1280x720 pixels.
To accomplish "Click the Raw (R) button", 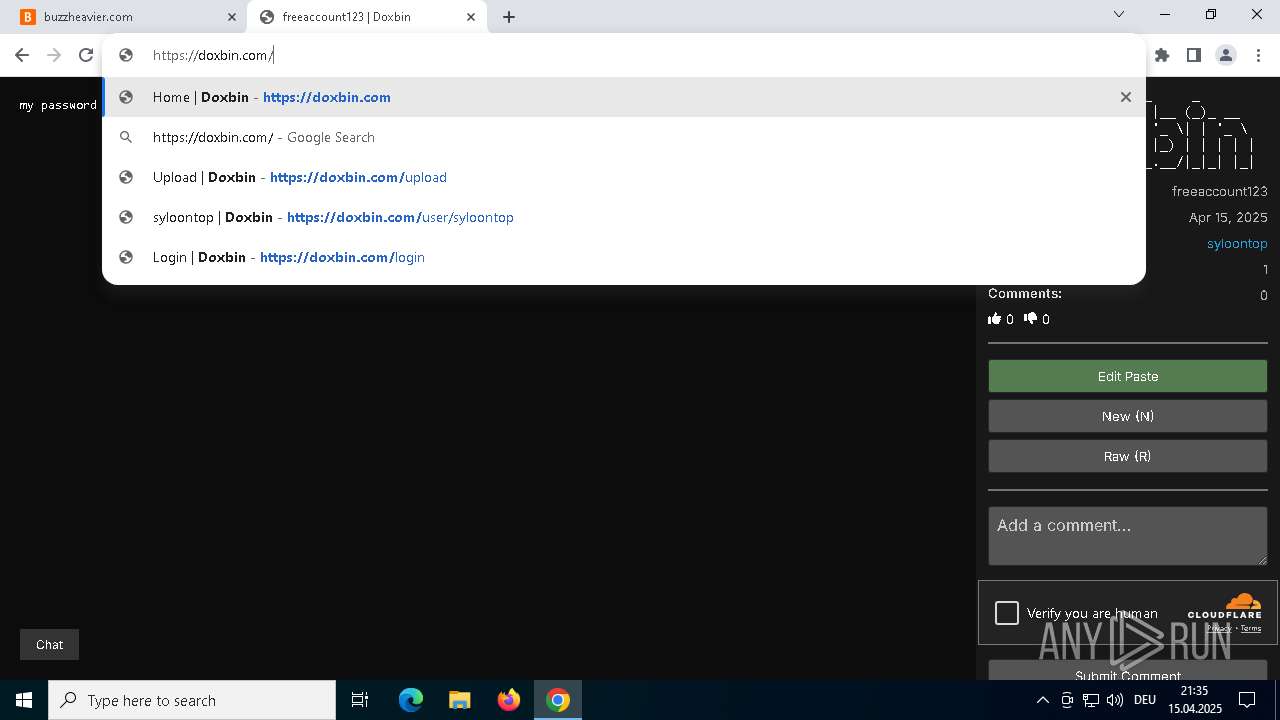I will click(1128, 456).
